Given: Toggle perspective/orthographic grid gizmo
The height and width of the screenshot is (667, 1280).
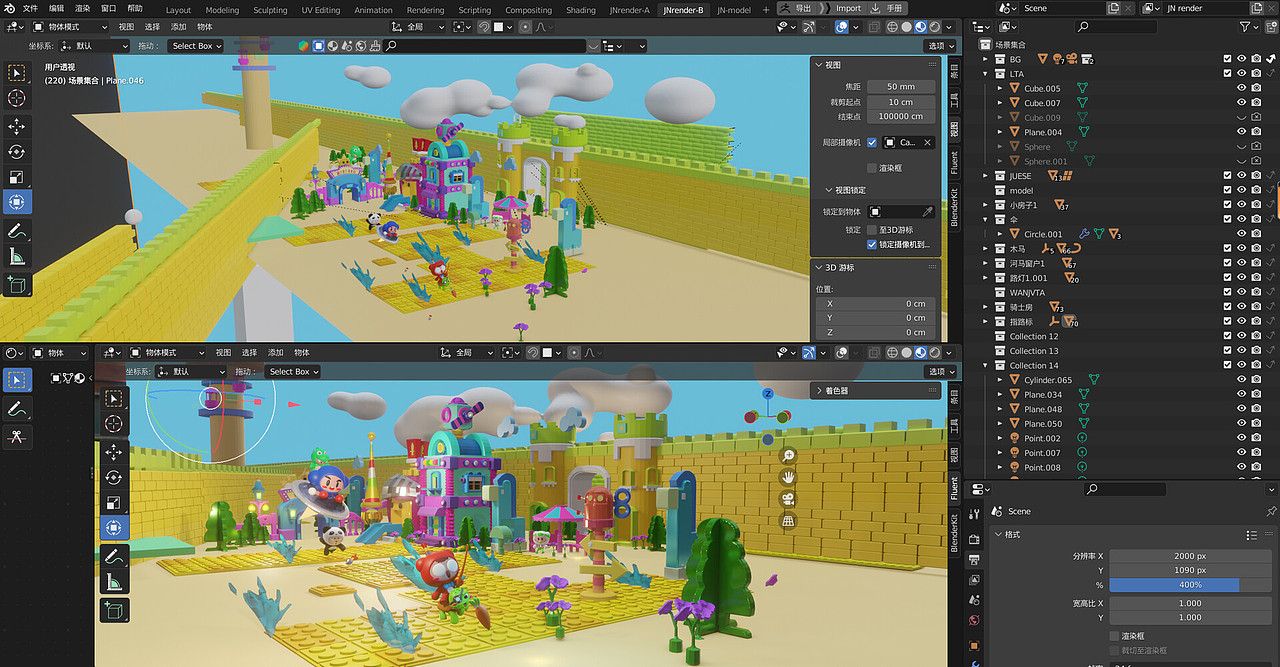Looking at the screenshot, I should coord(788,522).
